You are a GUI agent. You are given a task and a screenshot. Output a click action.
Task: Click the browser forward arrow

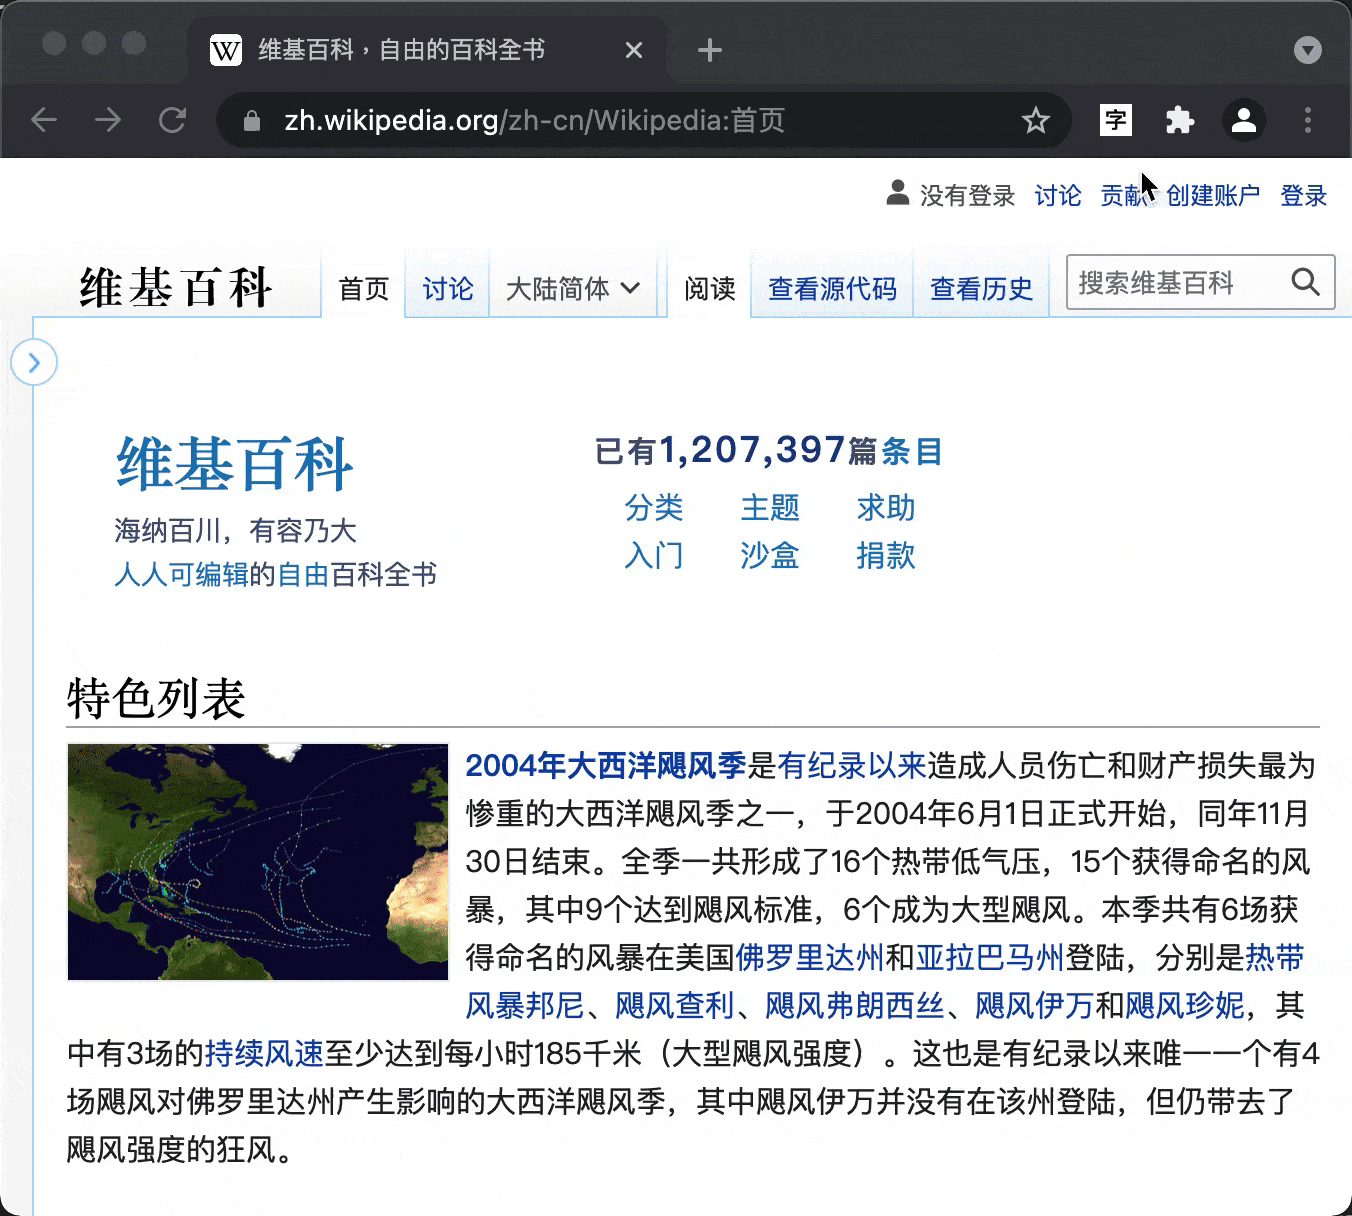point(108,121)
